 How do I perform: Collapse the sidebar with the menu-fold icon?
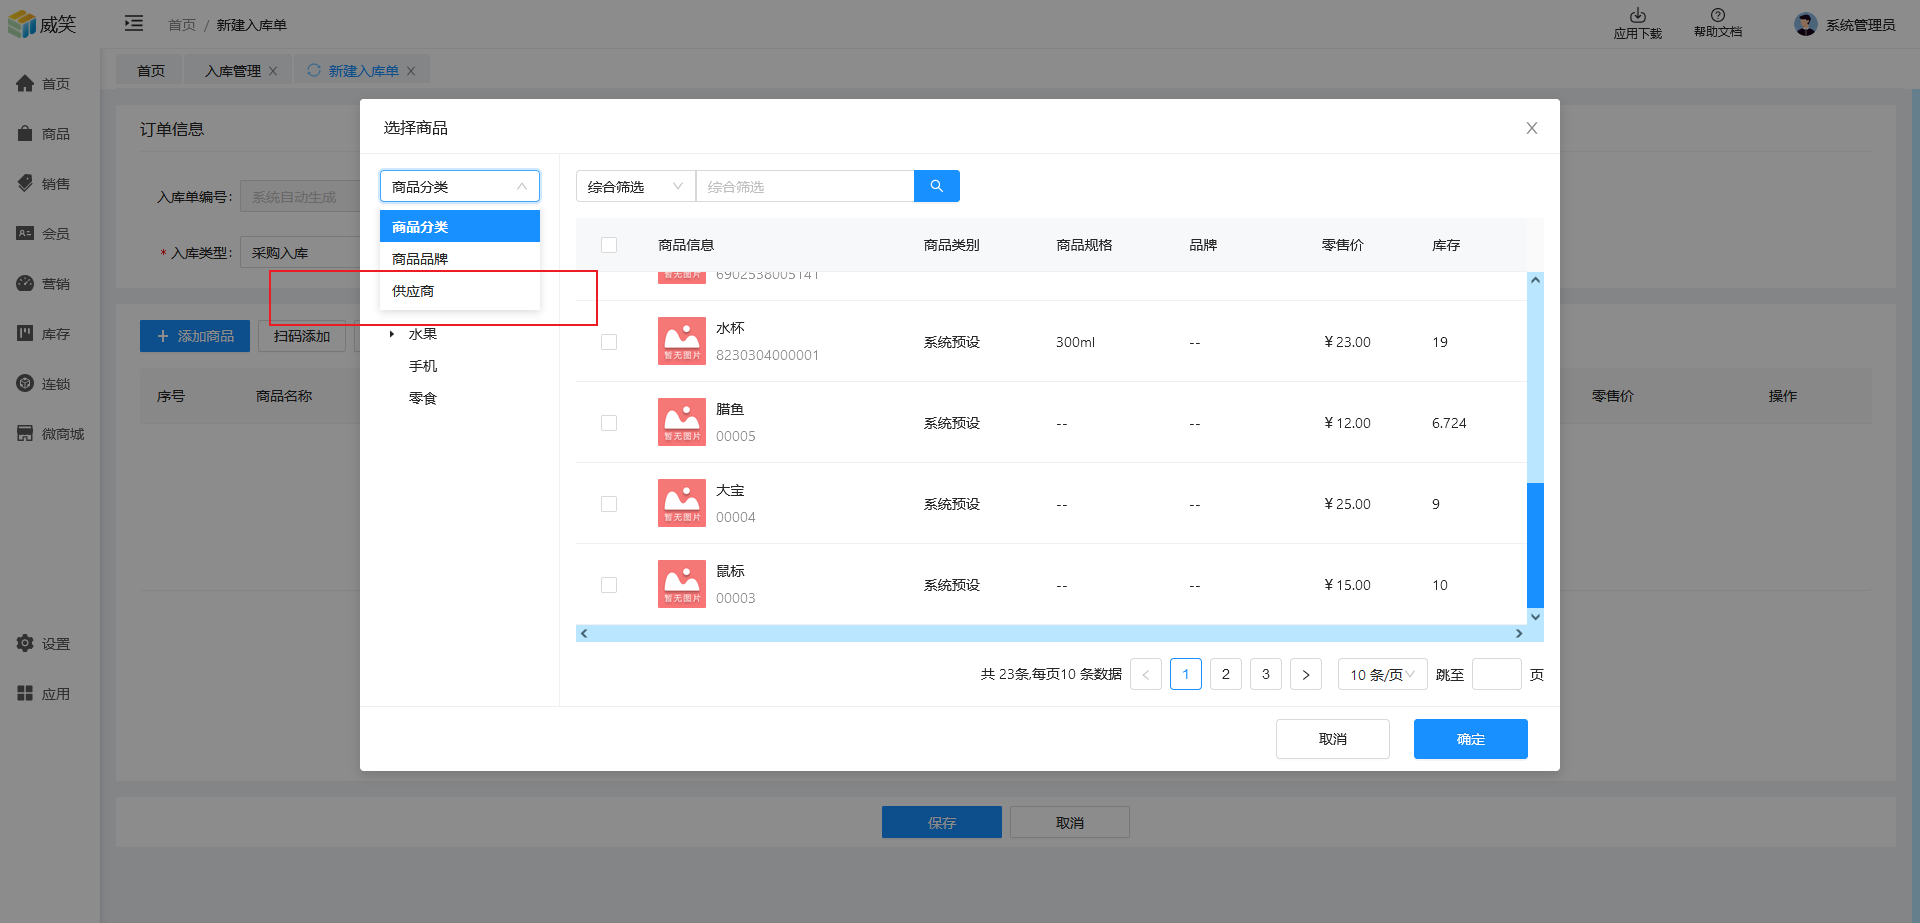click(x=134, y=24)
